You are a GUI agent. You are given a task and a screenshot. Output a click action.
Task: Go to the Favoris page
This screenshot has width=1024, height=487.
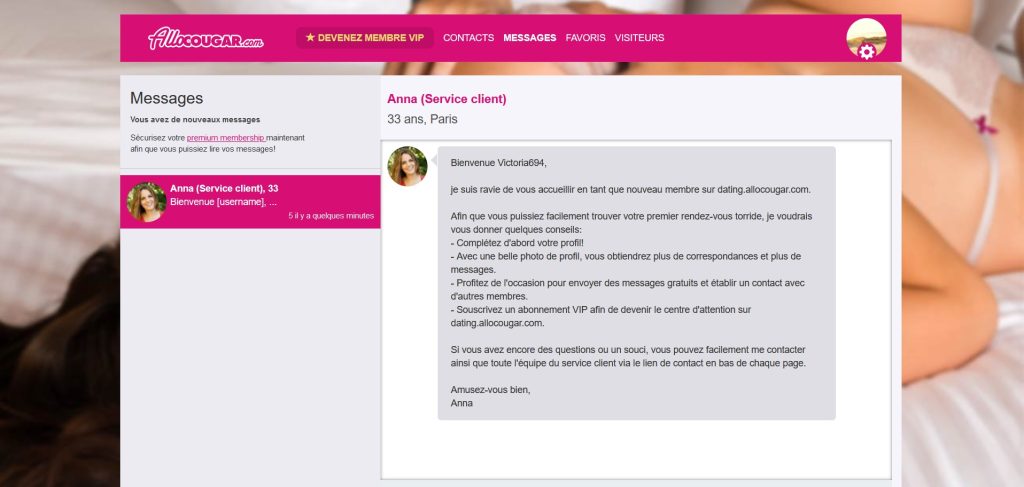[x=585, y=38]
